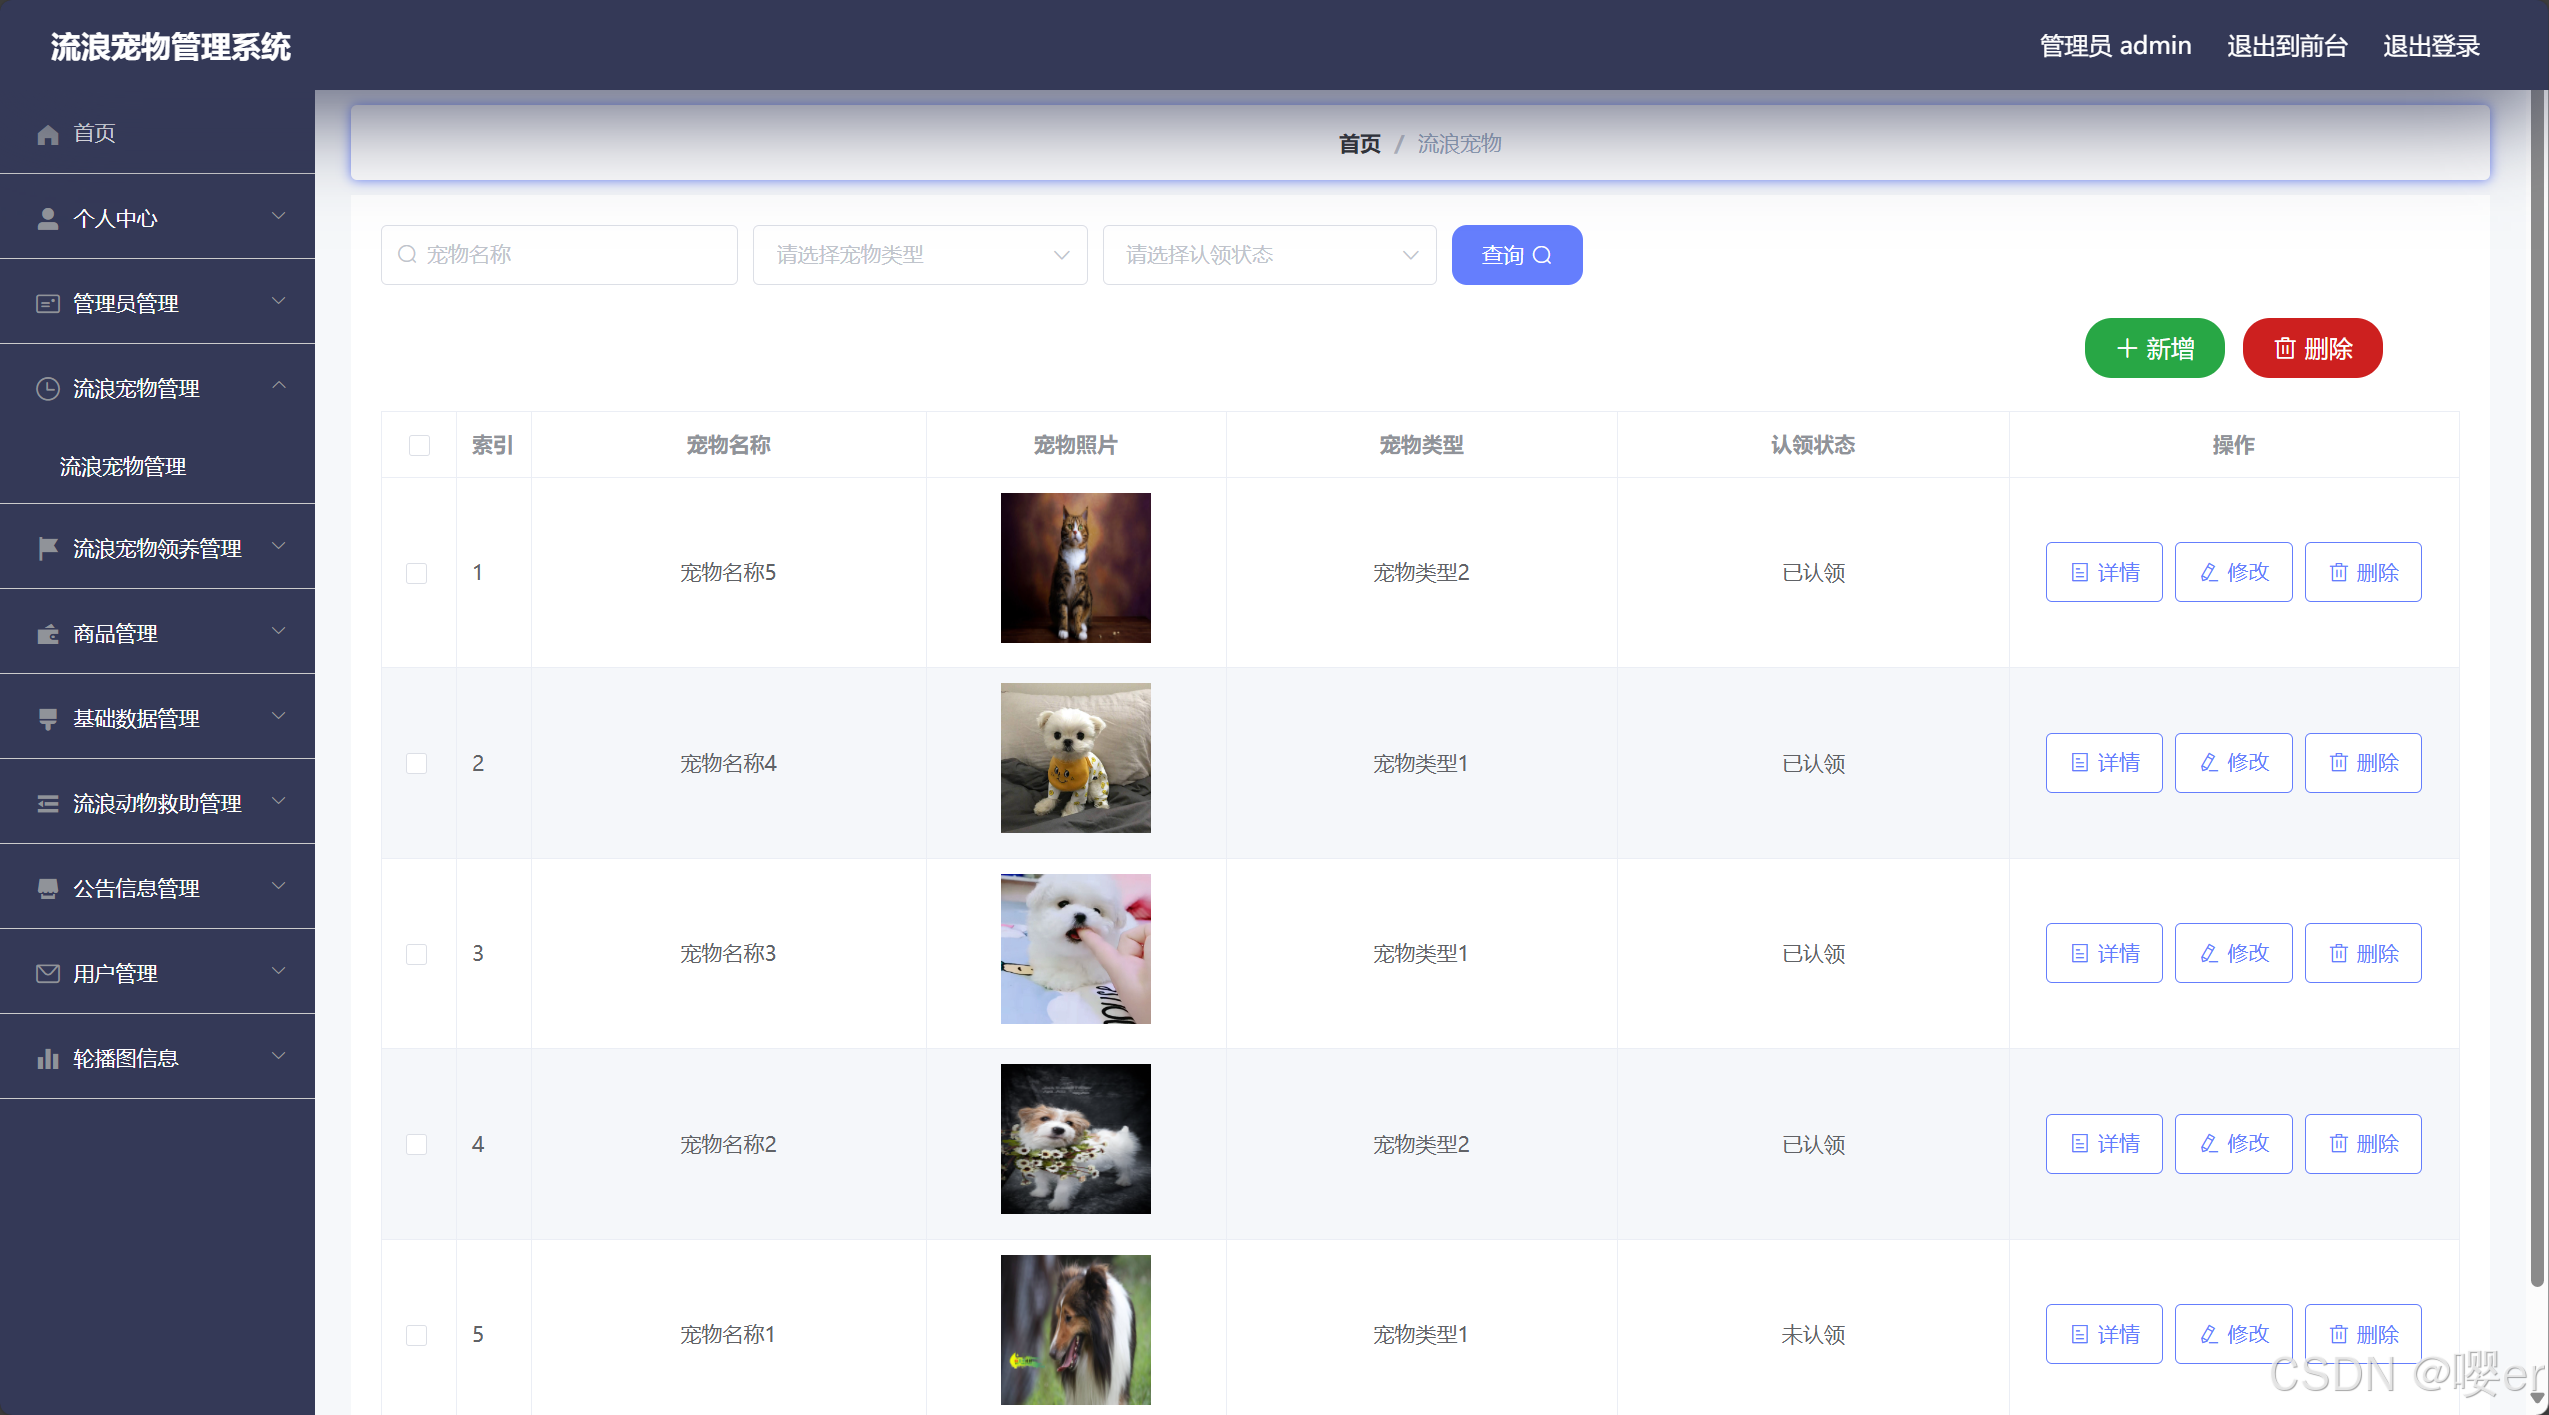Click the wallet icon beside 商品管理
This screenshot has height=1415, width=2549.
[48, 634]
